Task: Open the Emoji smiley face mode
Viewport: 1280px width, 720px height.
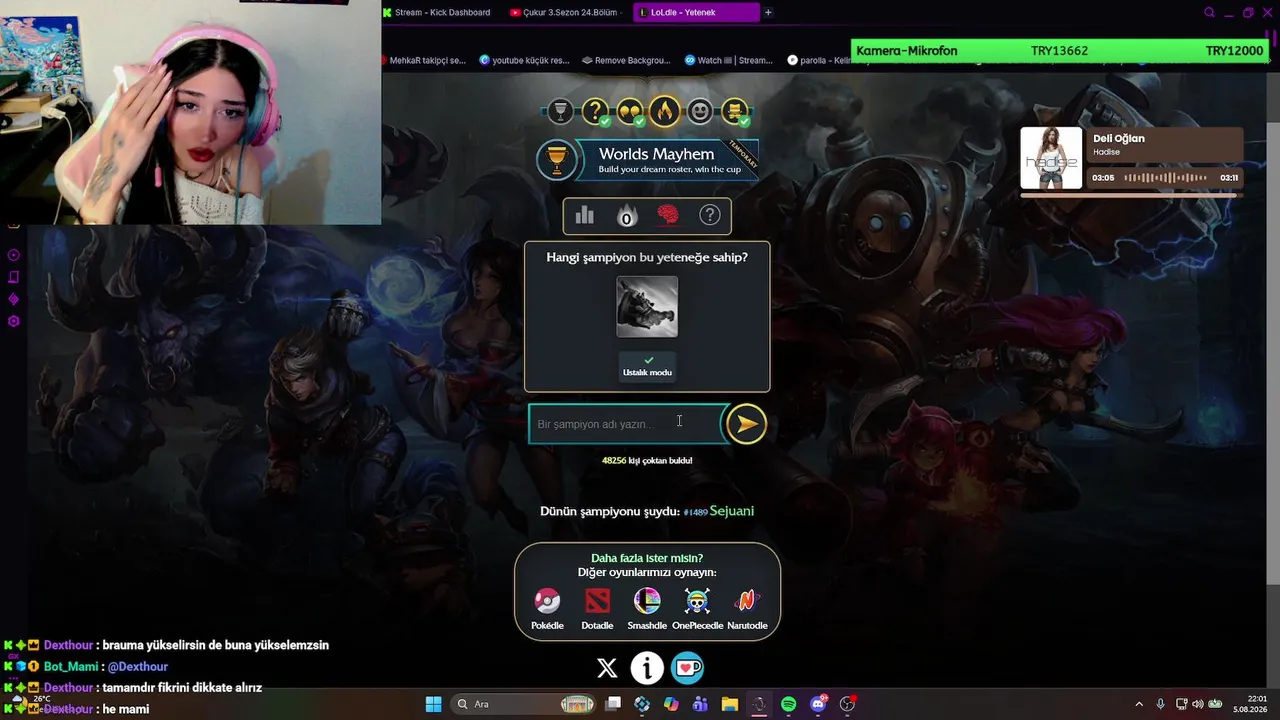Action: coord(700,111)
